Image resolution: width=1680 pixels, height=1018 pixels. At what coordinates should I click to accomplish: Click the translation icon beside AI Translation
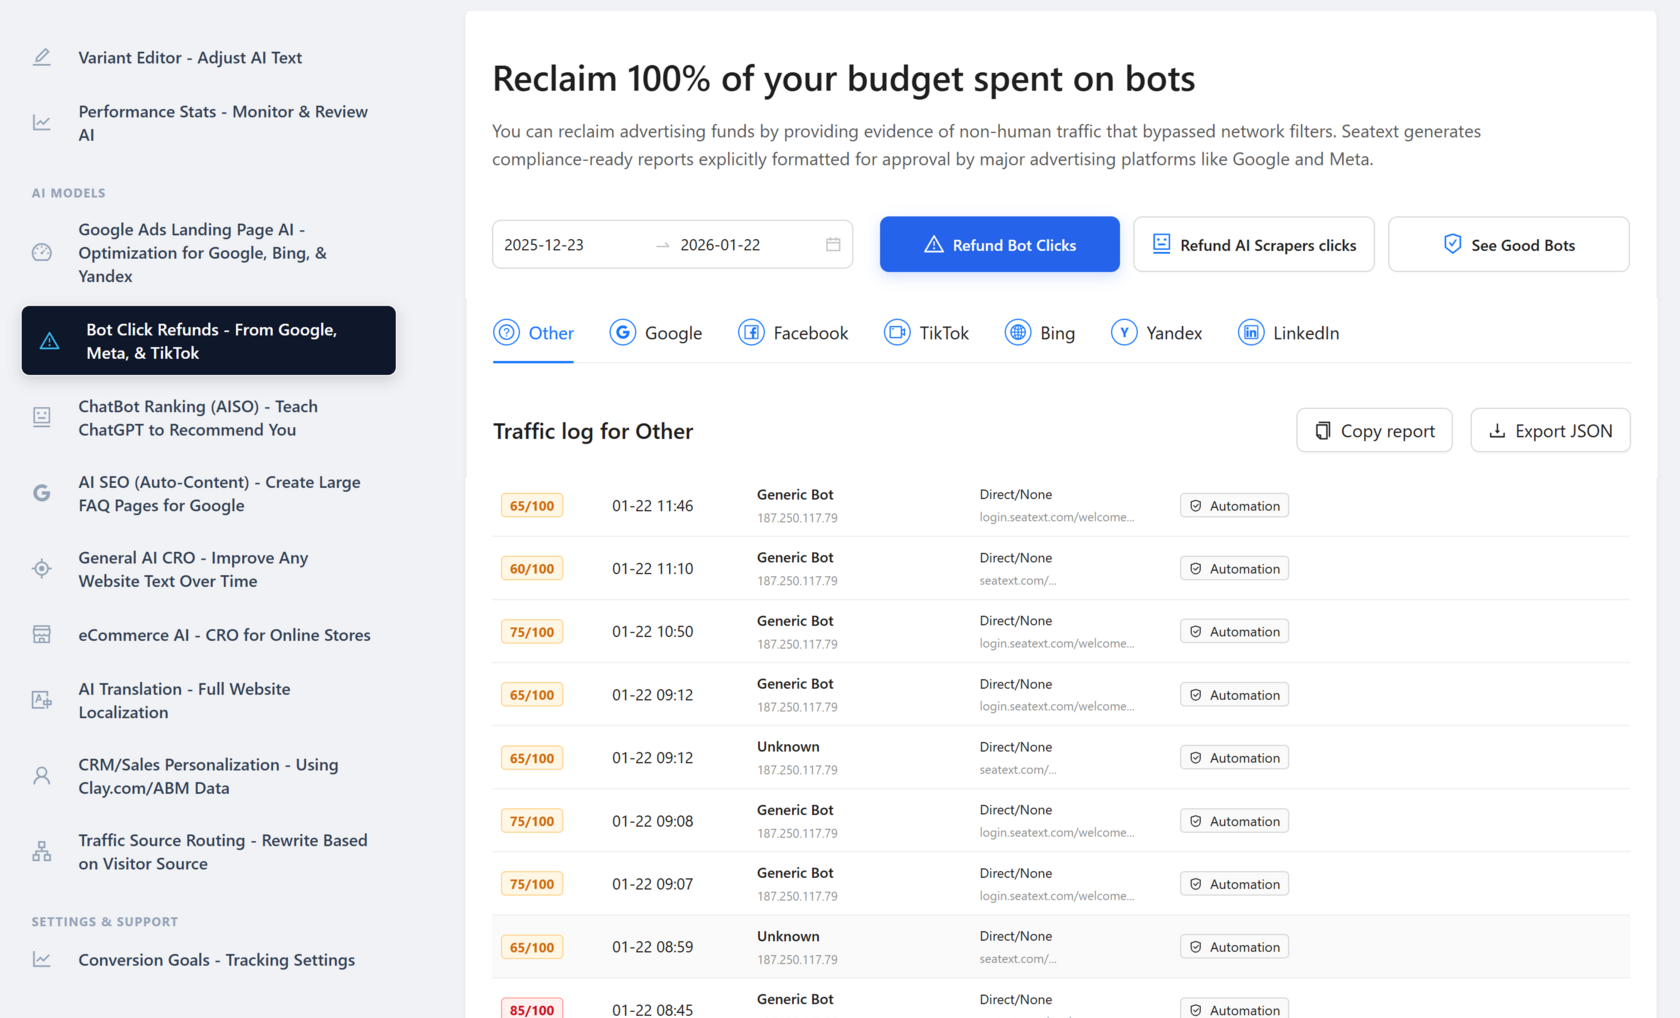pos(42,700)
